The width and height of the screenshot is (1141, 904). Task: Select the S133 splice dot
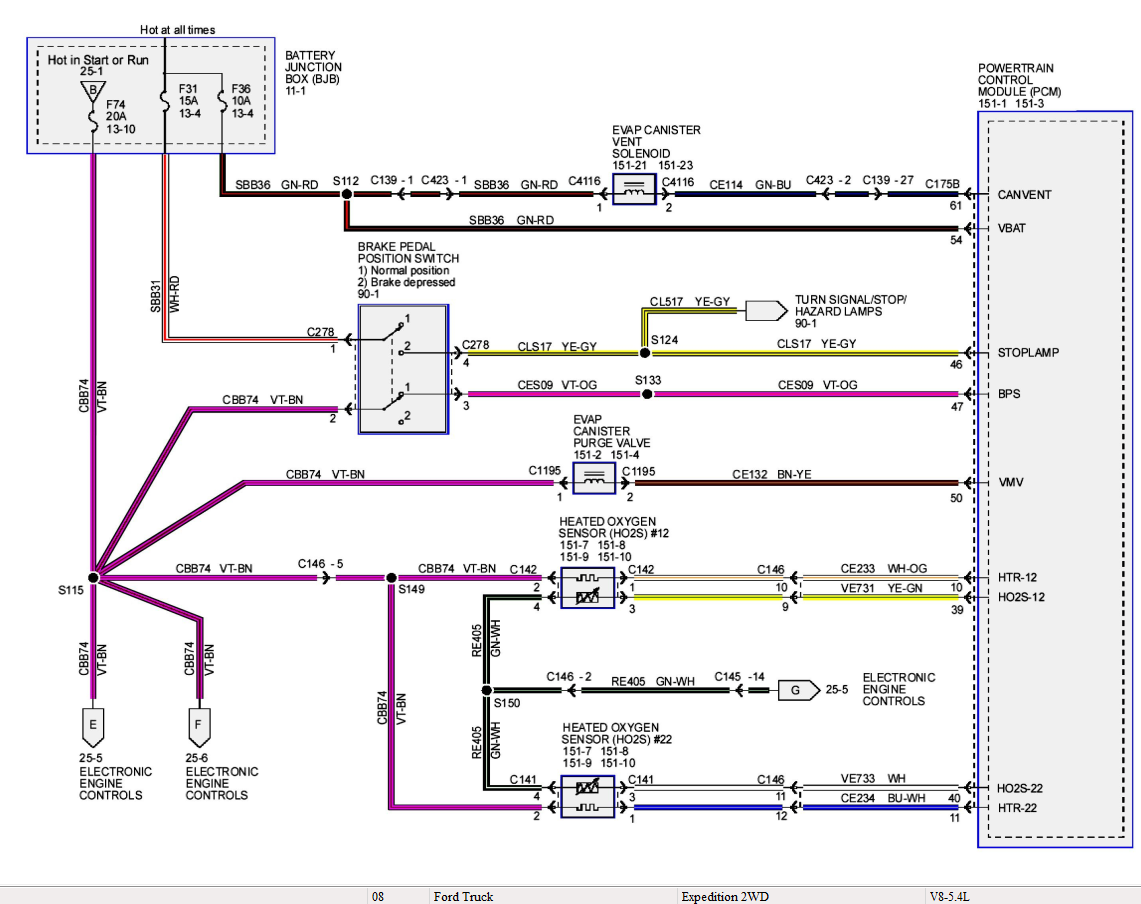[647, 394]
